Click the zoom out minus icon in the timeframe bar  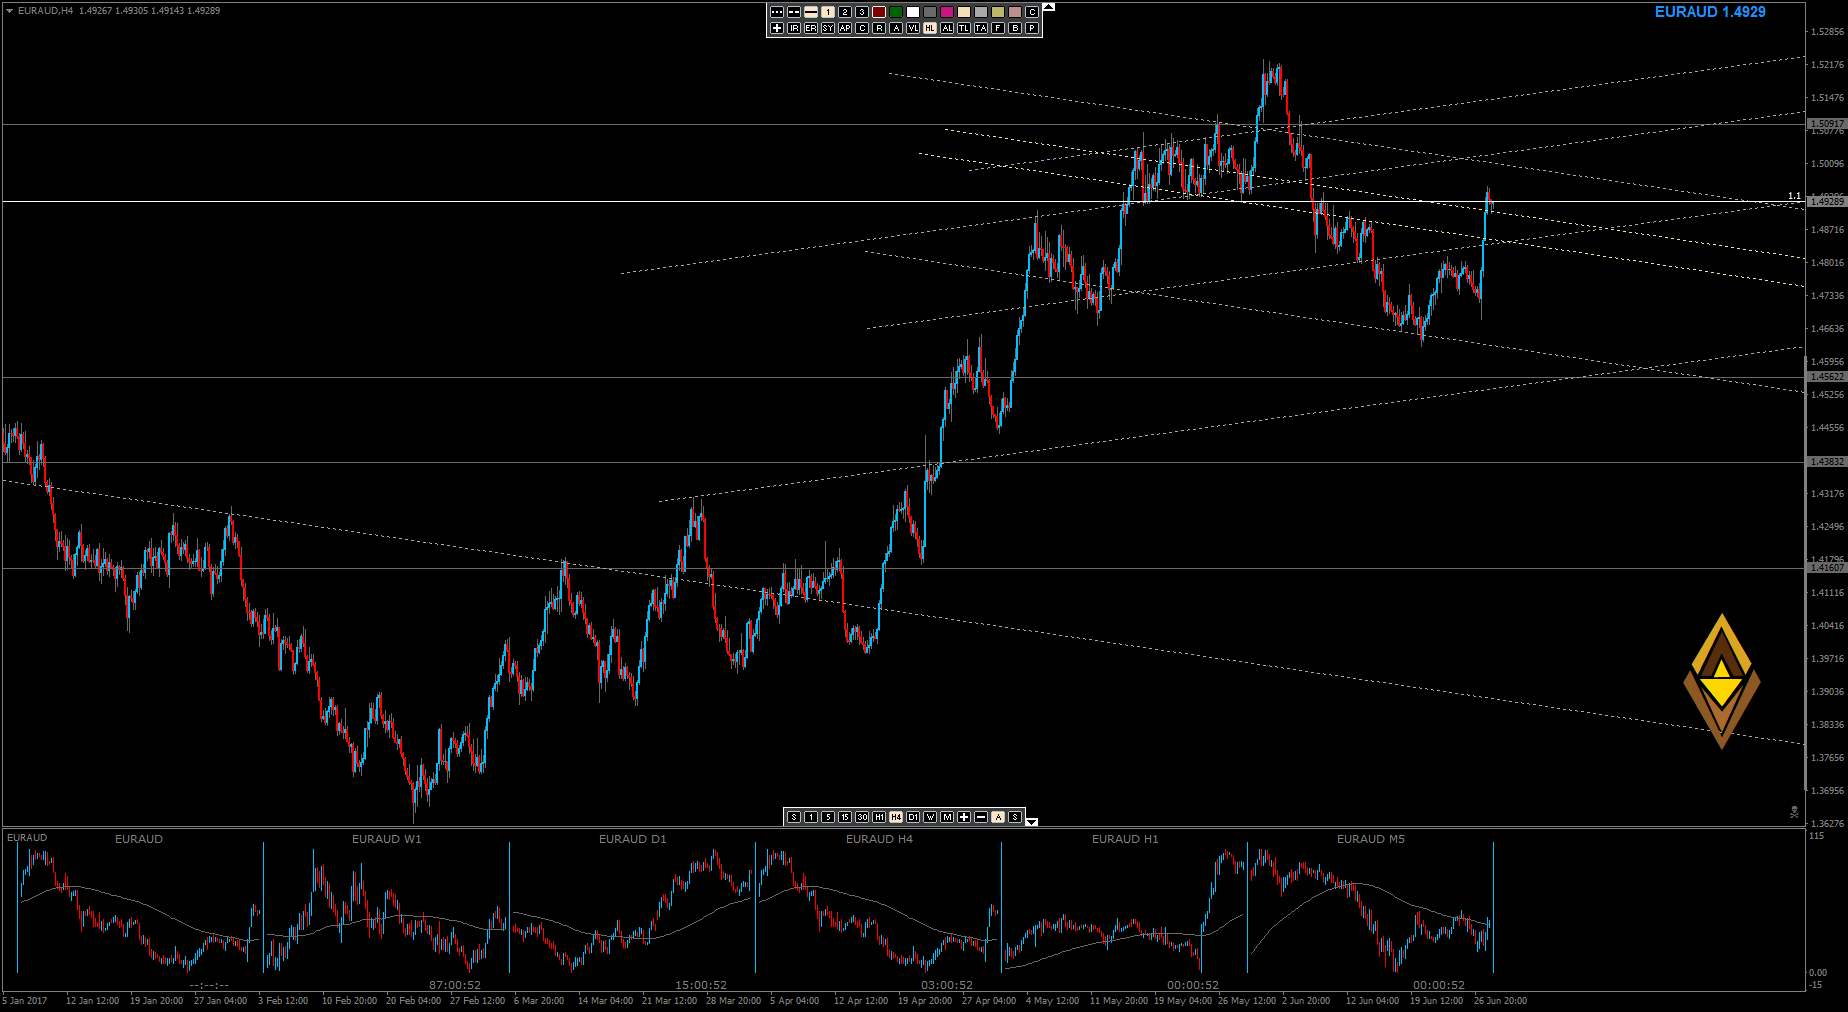tap(981, 817)
